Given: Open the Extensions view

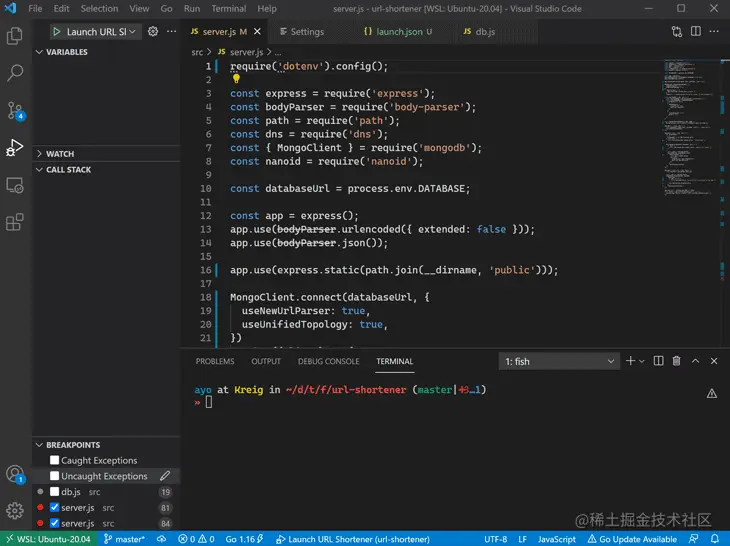Looking at the screenshot, I should click(x=14, y=222).
